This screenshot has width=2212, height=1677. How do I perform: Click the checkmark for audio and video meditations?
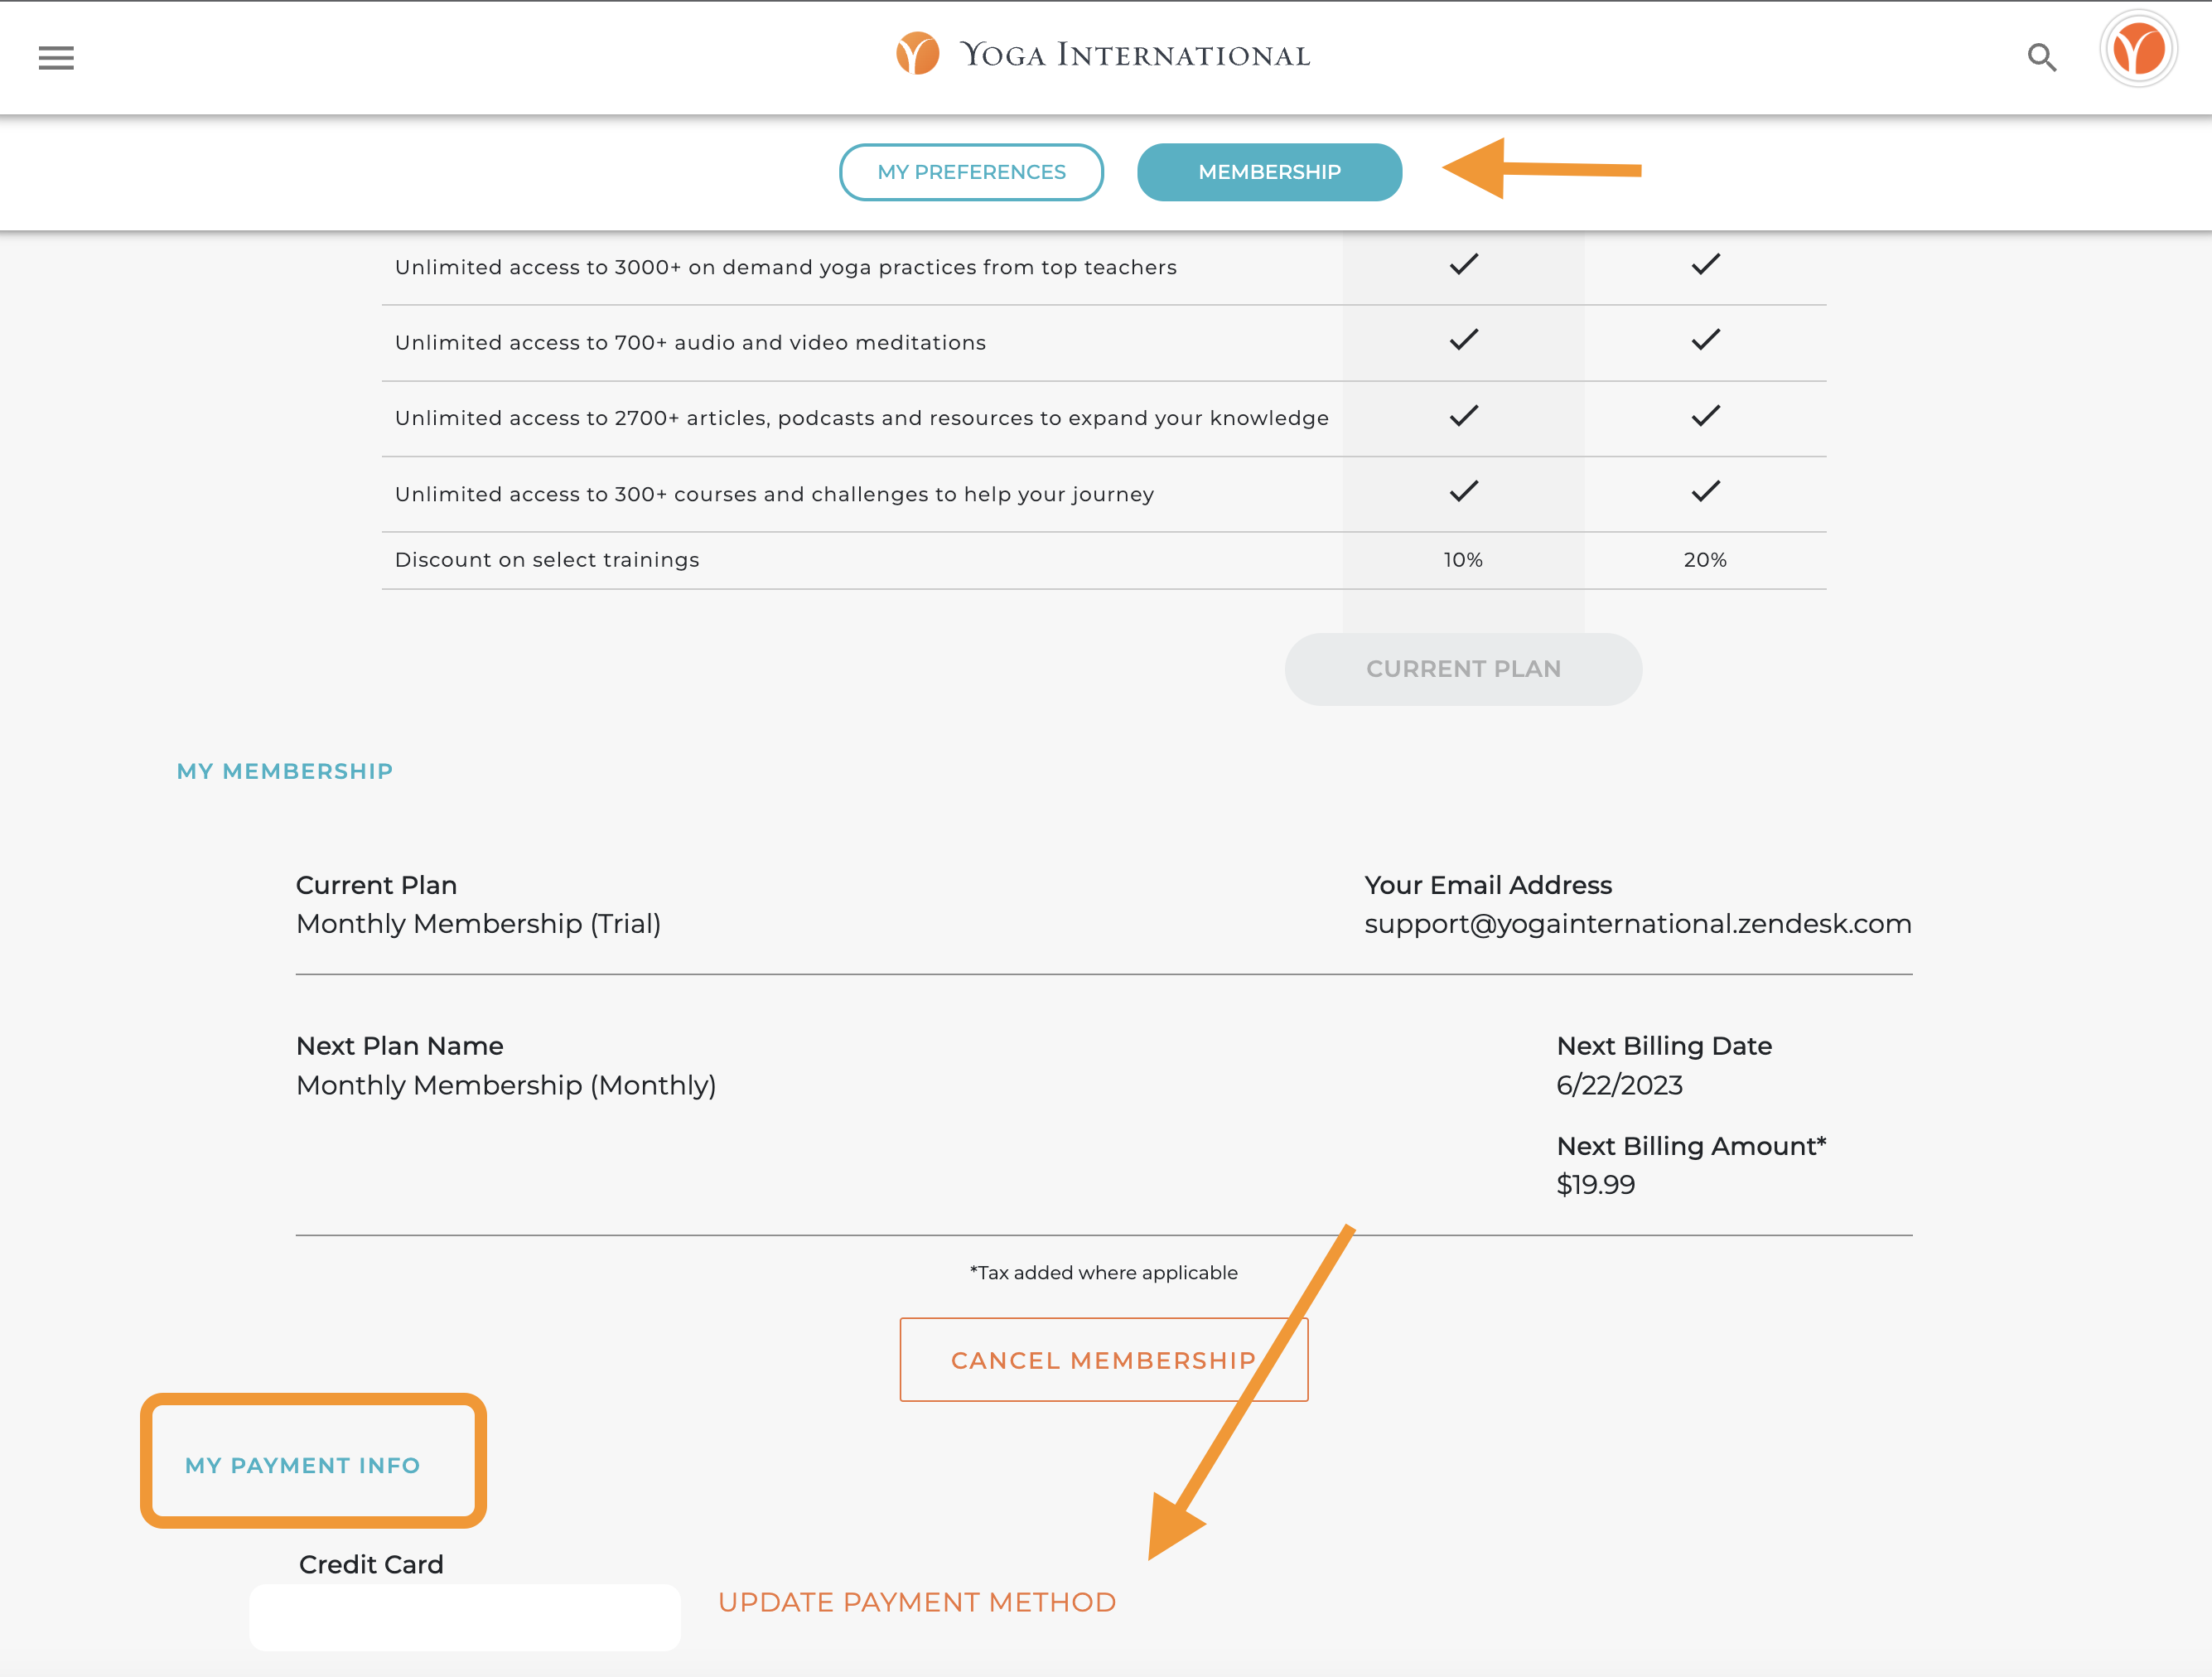tap(1462, 340)
